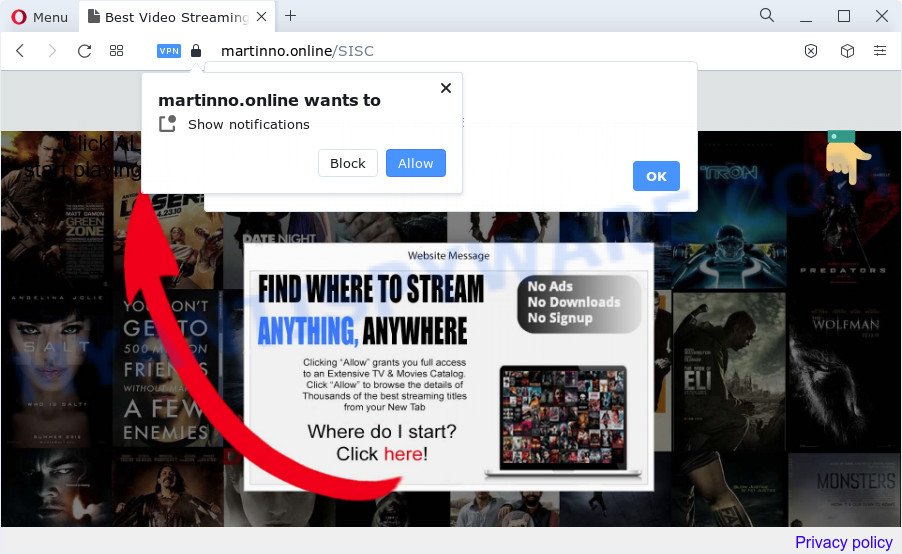The width and height of the screenshot is (902, 554).
Task: Open the Speed Dial grid icon
Action: (116, 51)
